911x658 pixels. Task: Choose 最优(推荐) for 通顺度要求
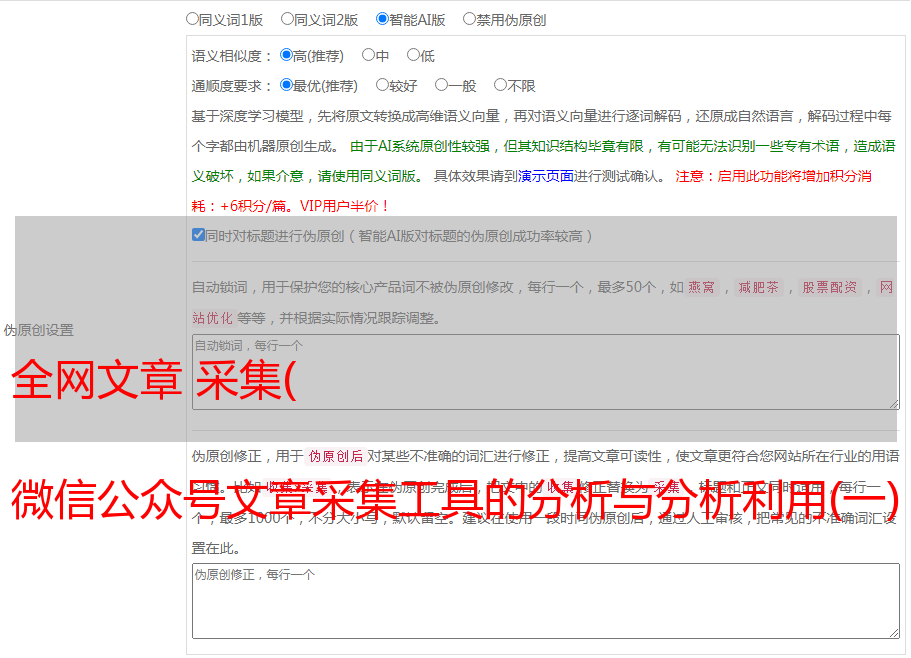click(x=286, y=85)
